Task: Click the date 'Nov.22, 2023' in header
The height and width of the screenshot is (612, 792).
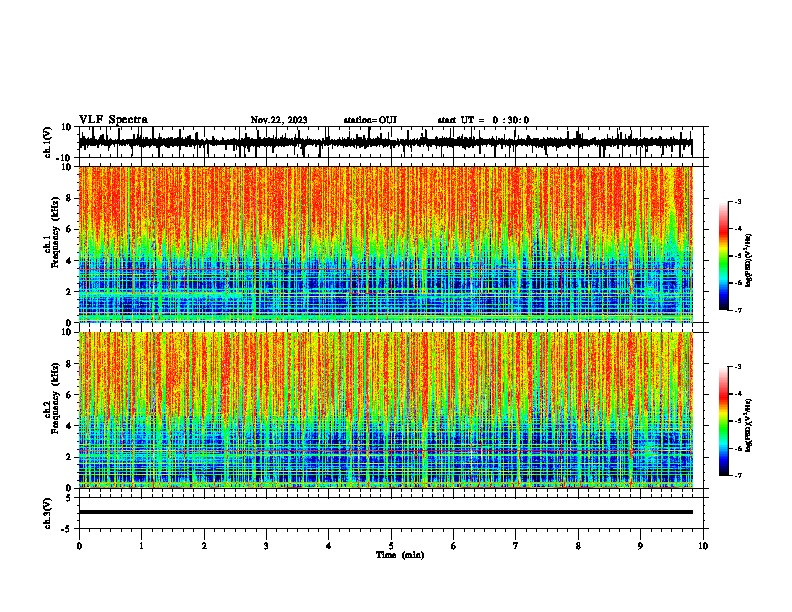Action: click(279, 120)
